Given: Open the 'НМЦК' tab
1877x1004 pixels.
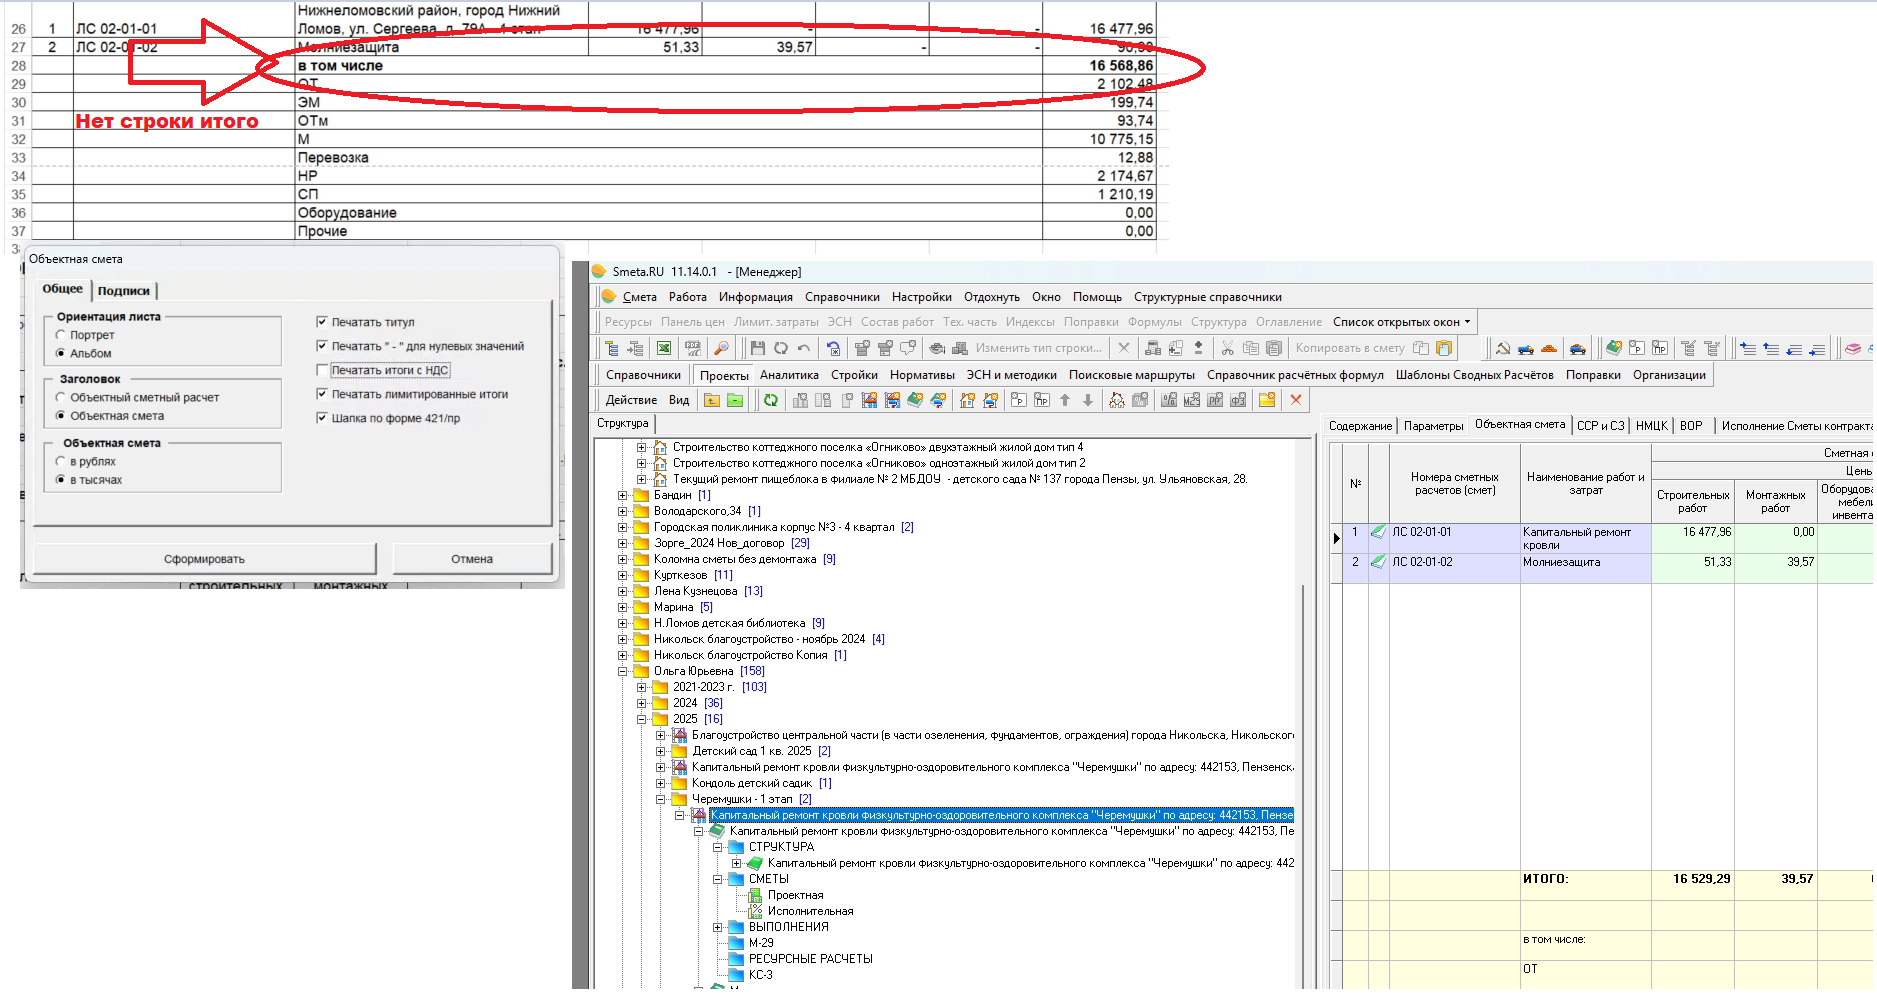Looking at the screenshot, I should point(1652,426).
